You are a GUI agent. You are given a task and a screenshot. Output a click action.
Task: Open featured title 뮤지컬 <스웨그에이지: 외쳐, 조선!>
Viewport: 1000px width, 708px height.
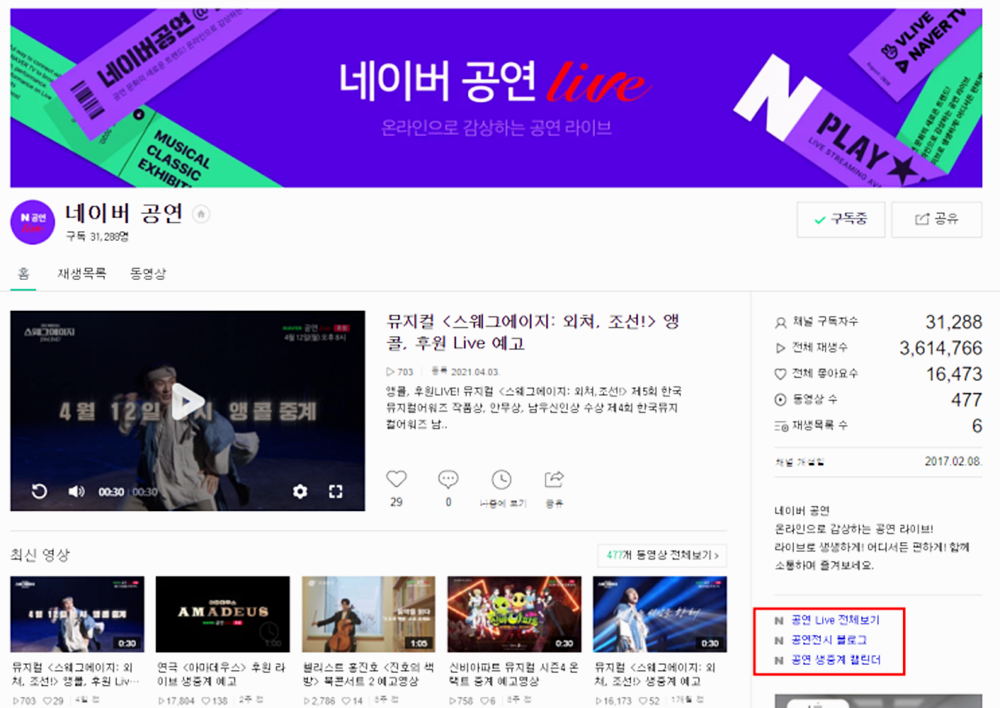click(533, 332)
